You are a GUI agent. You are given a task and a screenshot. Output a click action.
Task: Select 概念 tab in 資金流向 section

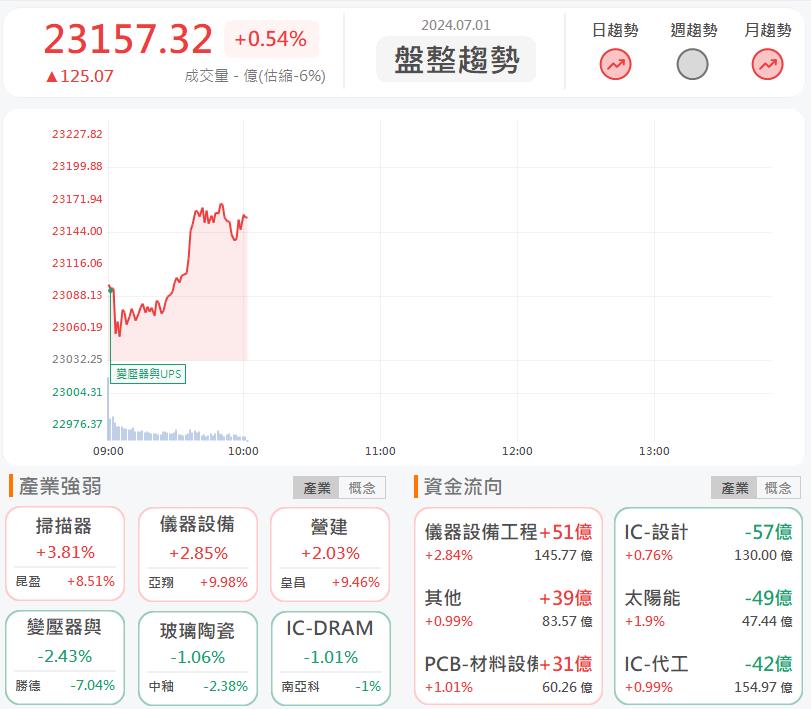[778, 488]
